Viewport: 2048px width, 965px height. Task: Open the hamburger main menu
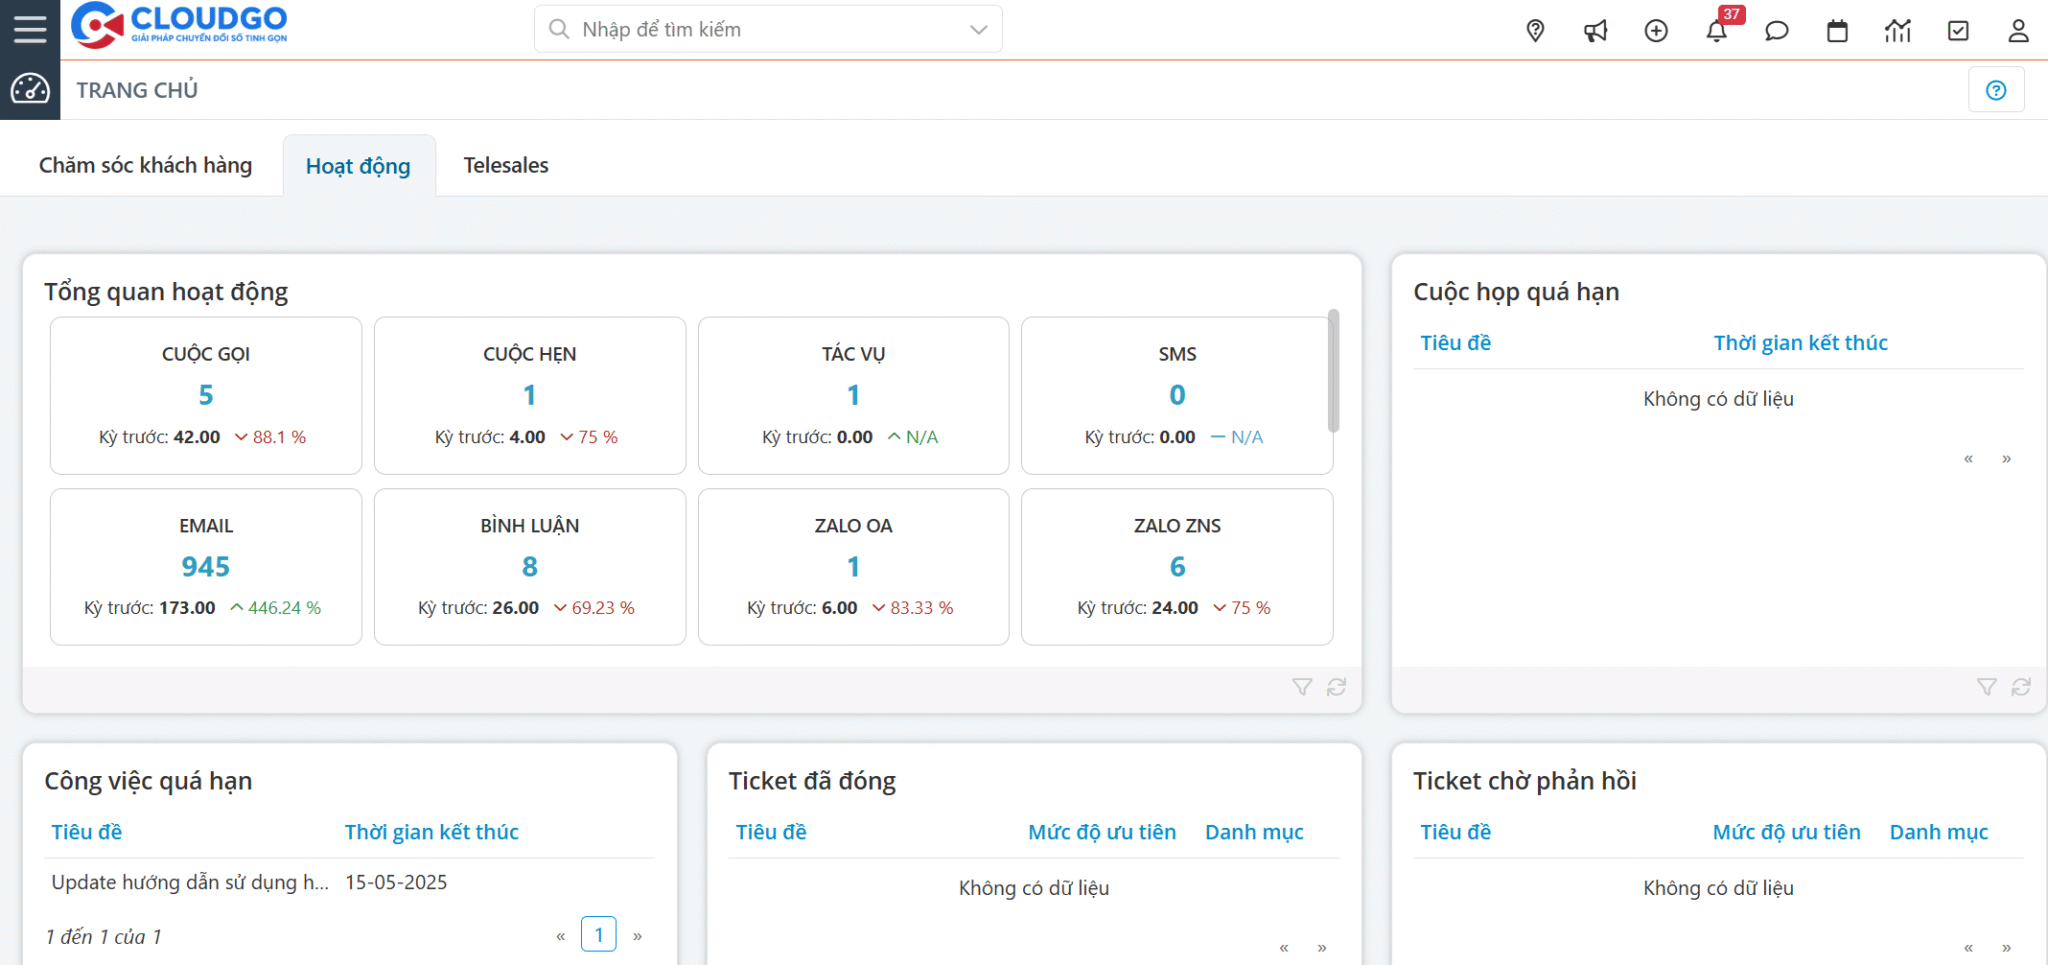30,29
